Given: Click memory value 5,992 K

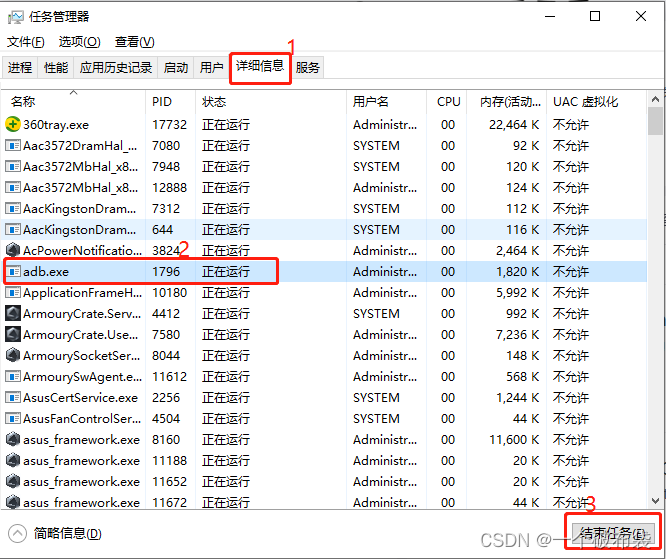Looking at the screenshot, I should coord(517,293).
